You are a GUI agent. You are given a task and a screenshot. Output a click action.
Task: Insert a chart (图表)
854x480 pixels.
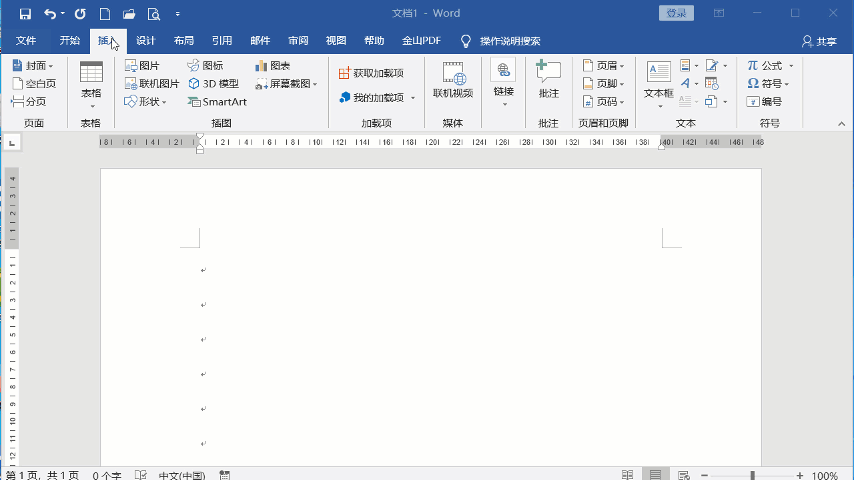pos(272,65)
